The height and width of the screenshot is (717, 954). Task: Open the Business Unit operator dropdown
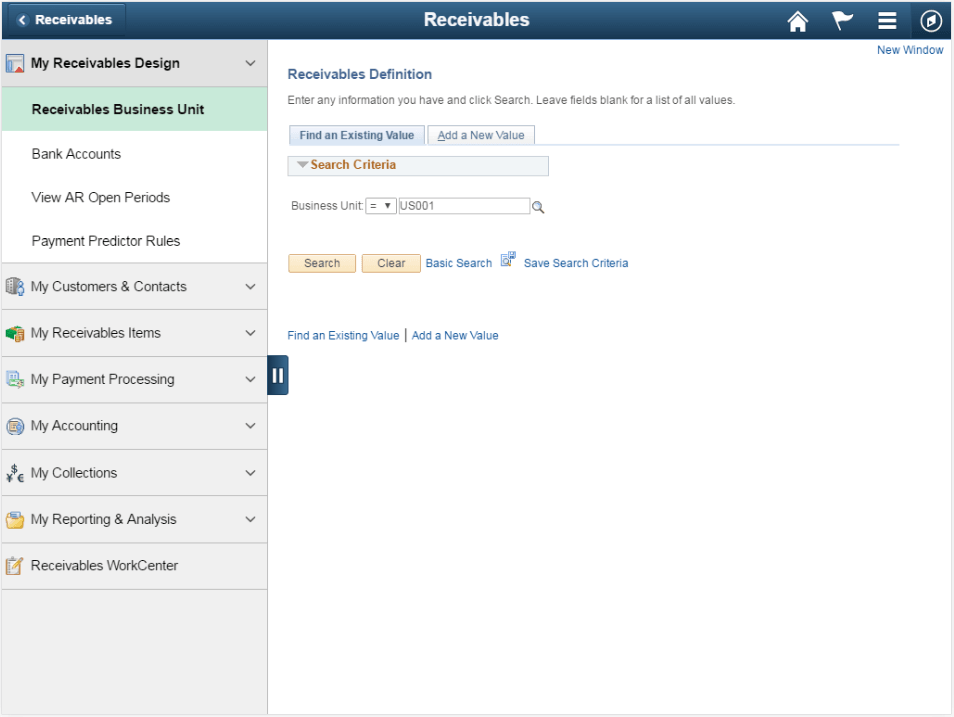pos(376,206)
